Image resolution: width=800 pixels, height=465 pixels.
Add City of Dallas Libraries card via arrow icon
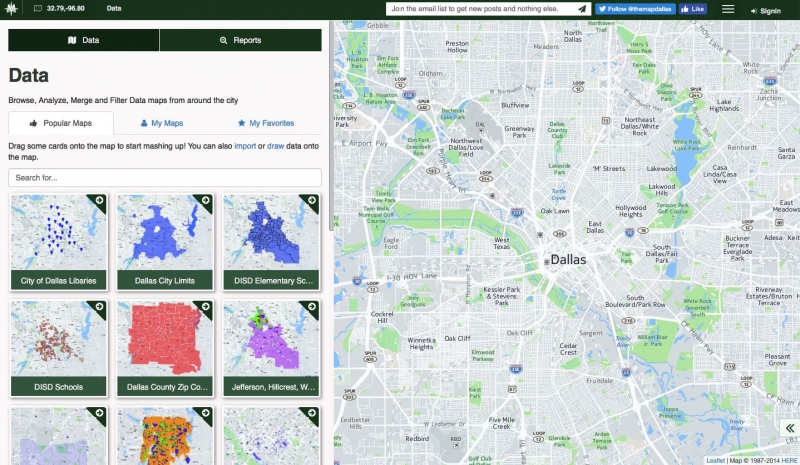[x=99, y=200]
